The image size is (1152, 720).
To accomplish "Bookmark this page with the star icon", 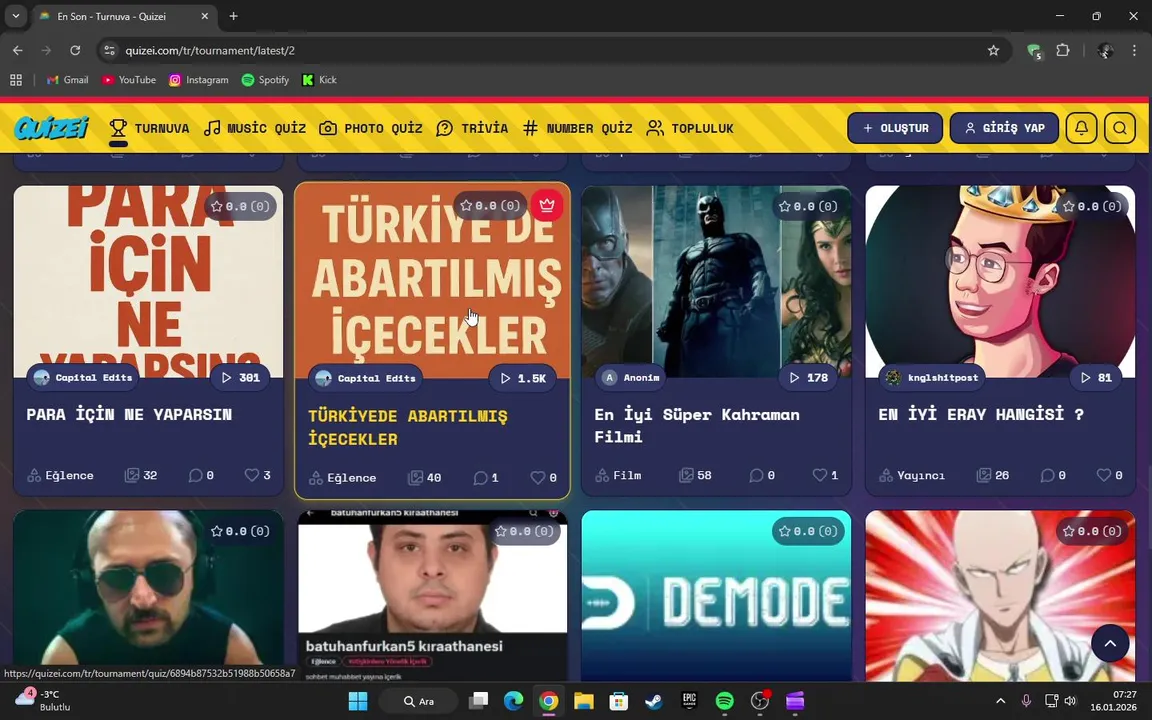I will [993, 51].
